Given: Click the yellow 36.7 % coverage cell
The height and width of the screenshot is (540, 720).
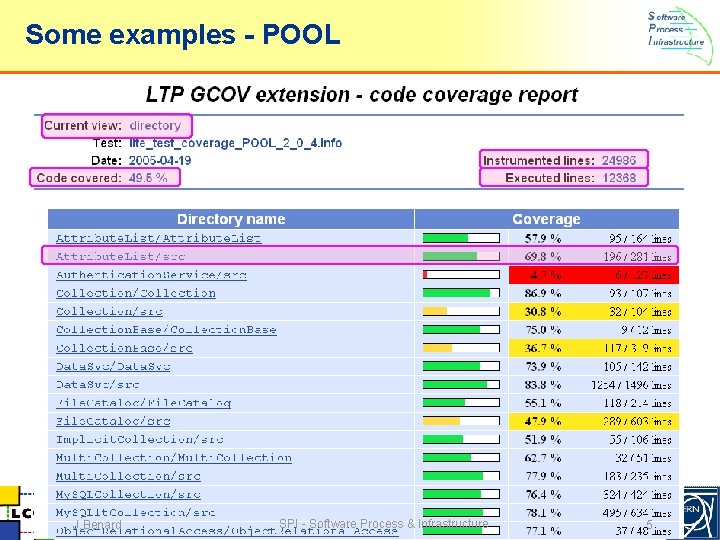Looking at the screenshot, I should tap(543, 348).
